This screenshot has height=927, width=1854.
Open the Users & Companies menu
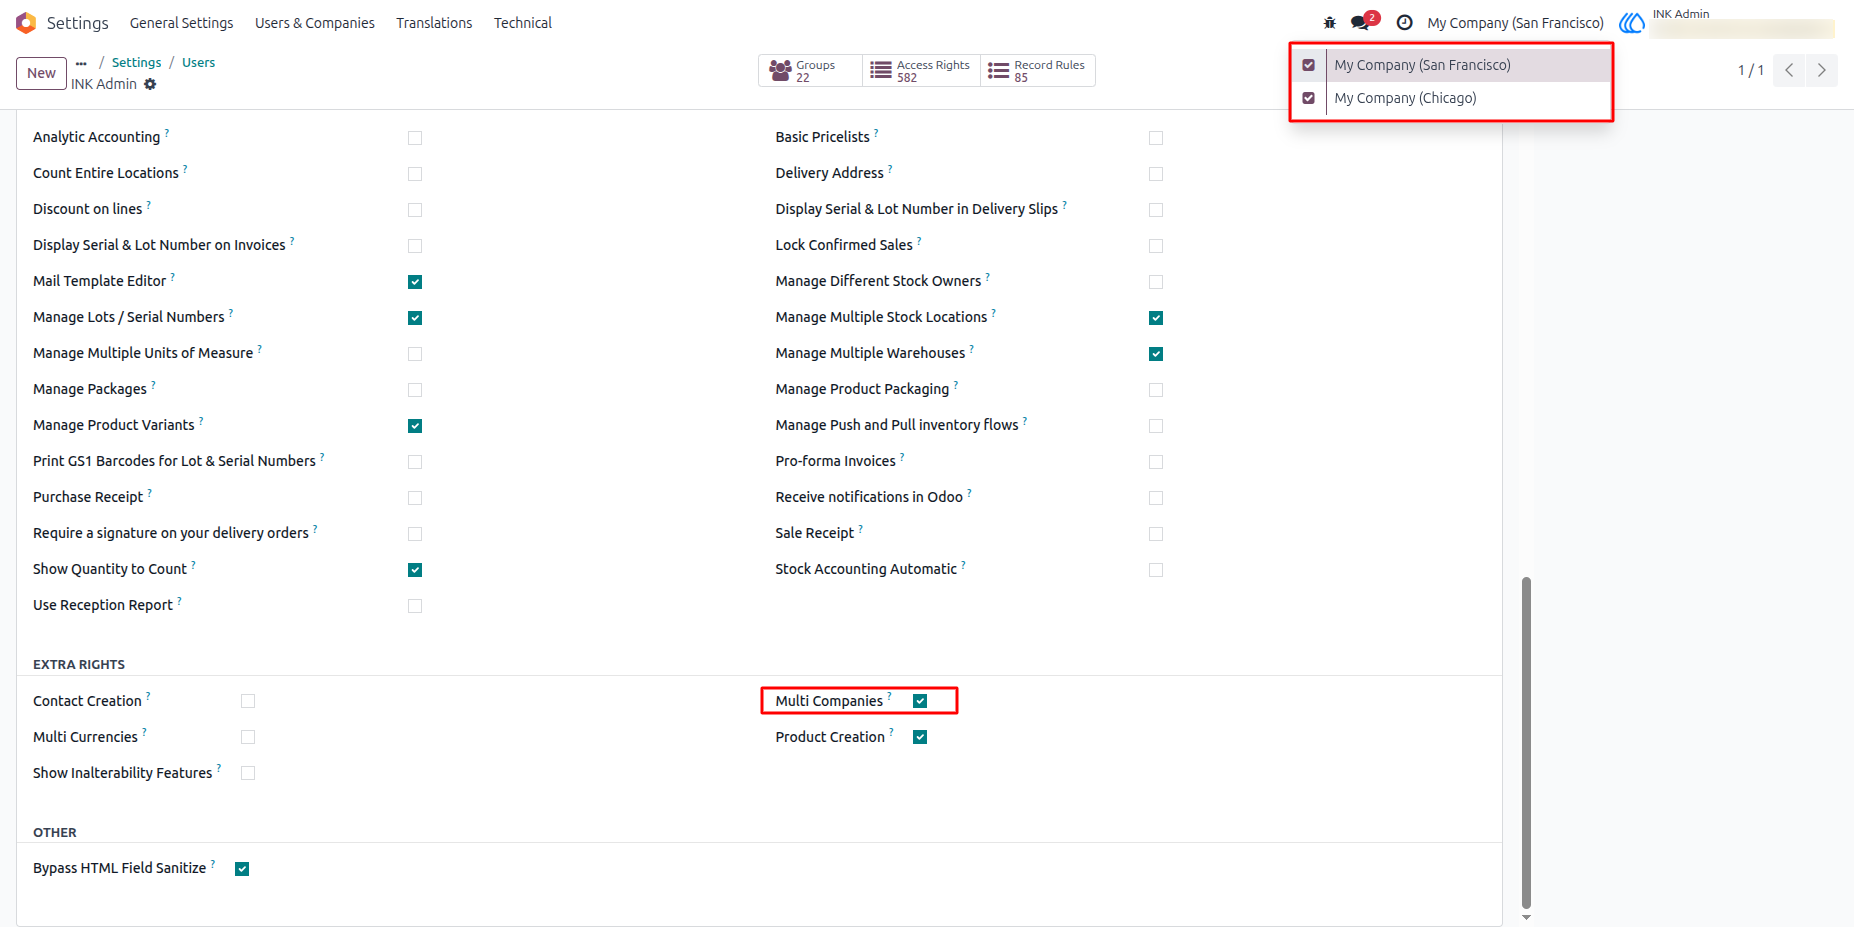[315, 23]
